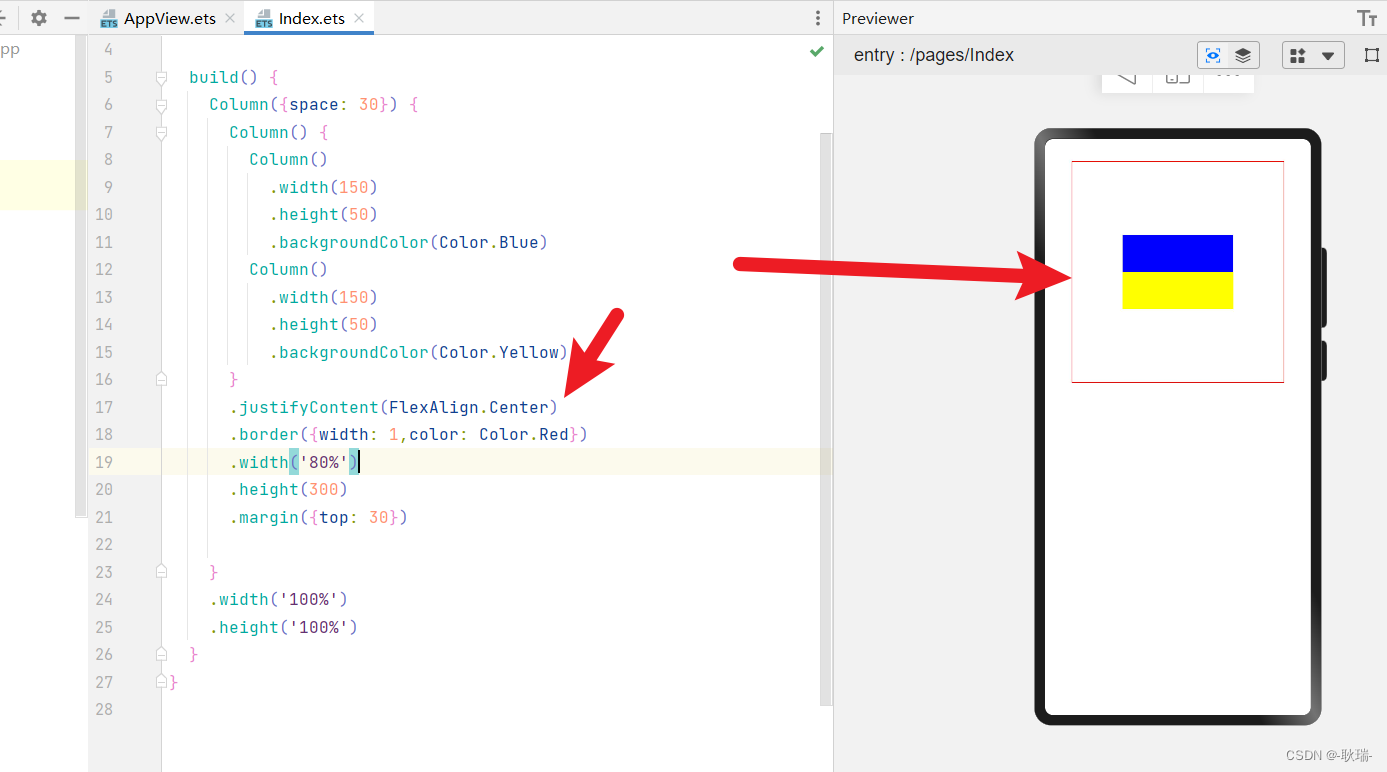Toggle the component layers view in Previewer
The image size is (1387, 772).
tap(1243, 55)
